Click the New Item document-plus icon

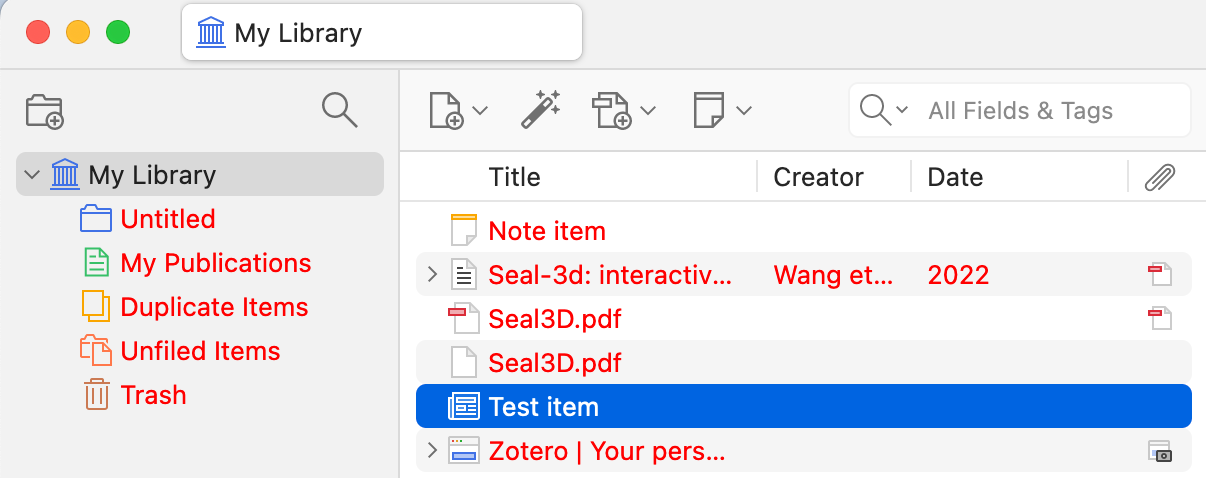pyautogui.click(x=446, y=110)
